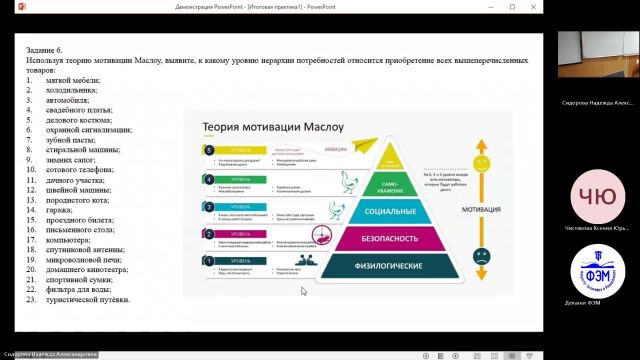Click the СОЦИАЛЬНЫЕ pyramid level
This screenshot has height=360, width=640.
[390, 211]
